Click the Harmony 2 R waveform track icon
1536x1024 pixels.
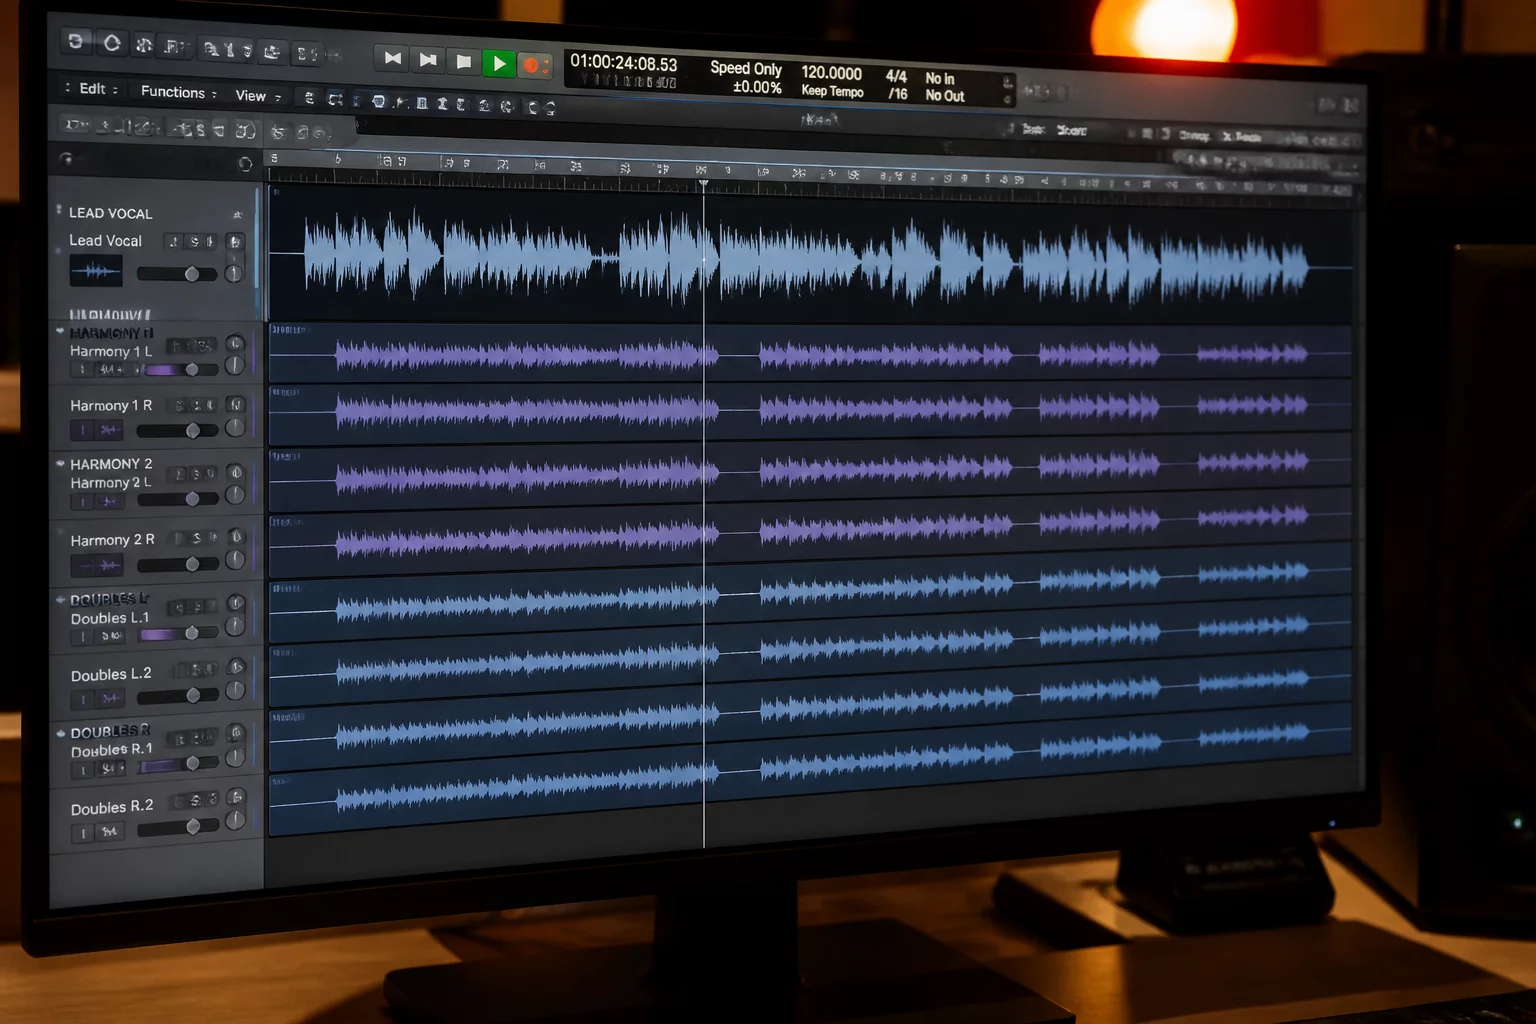point(97,566)
